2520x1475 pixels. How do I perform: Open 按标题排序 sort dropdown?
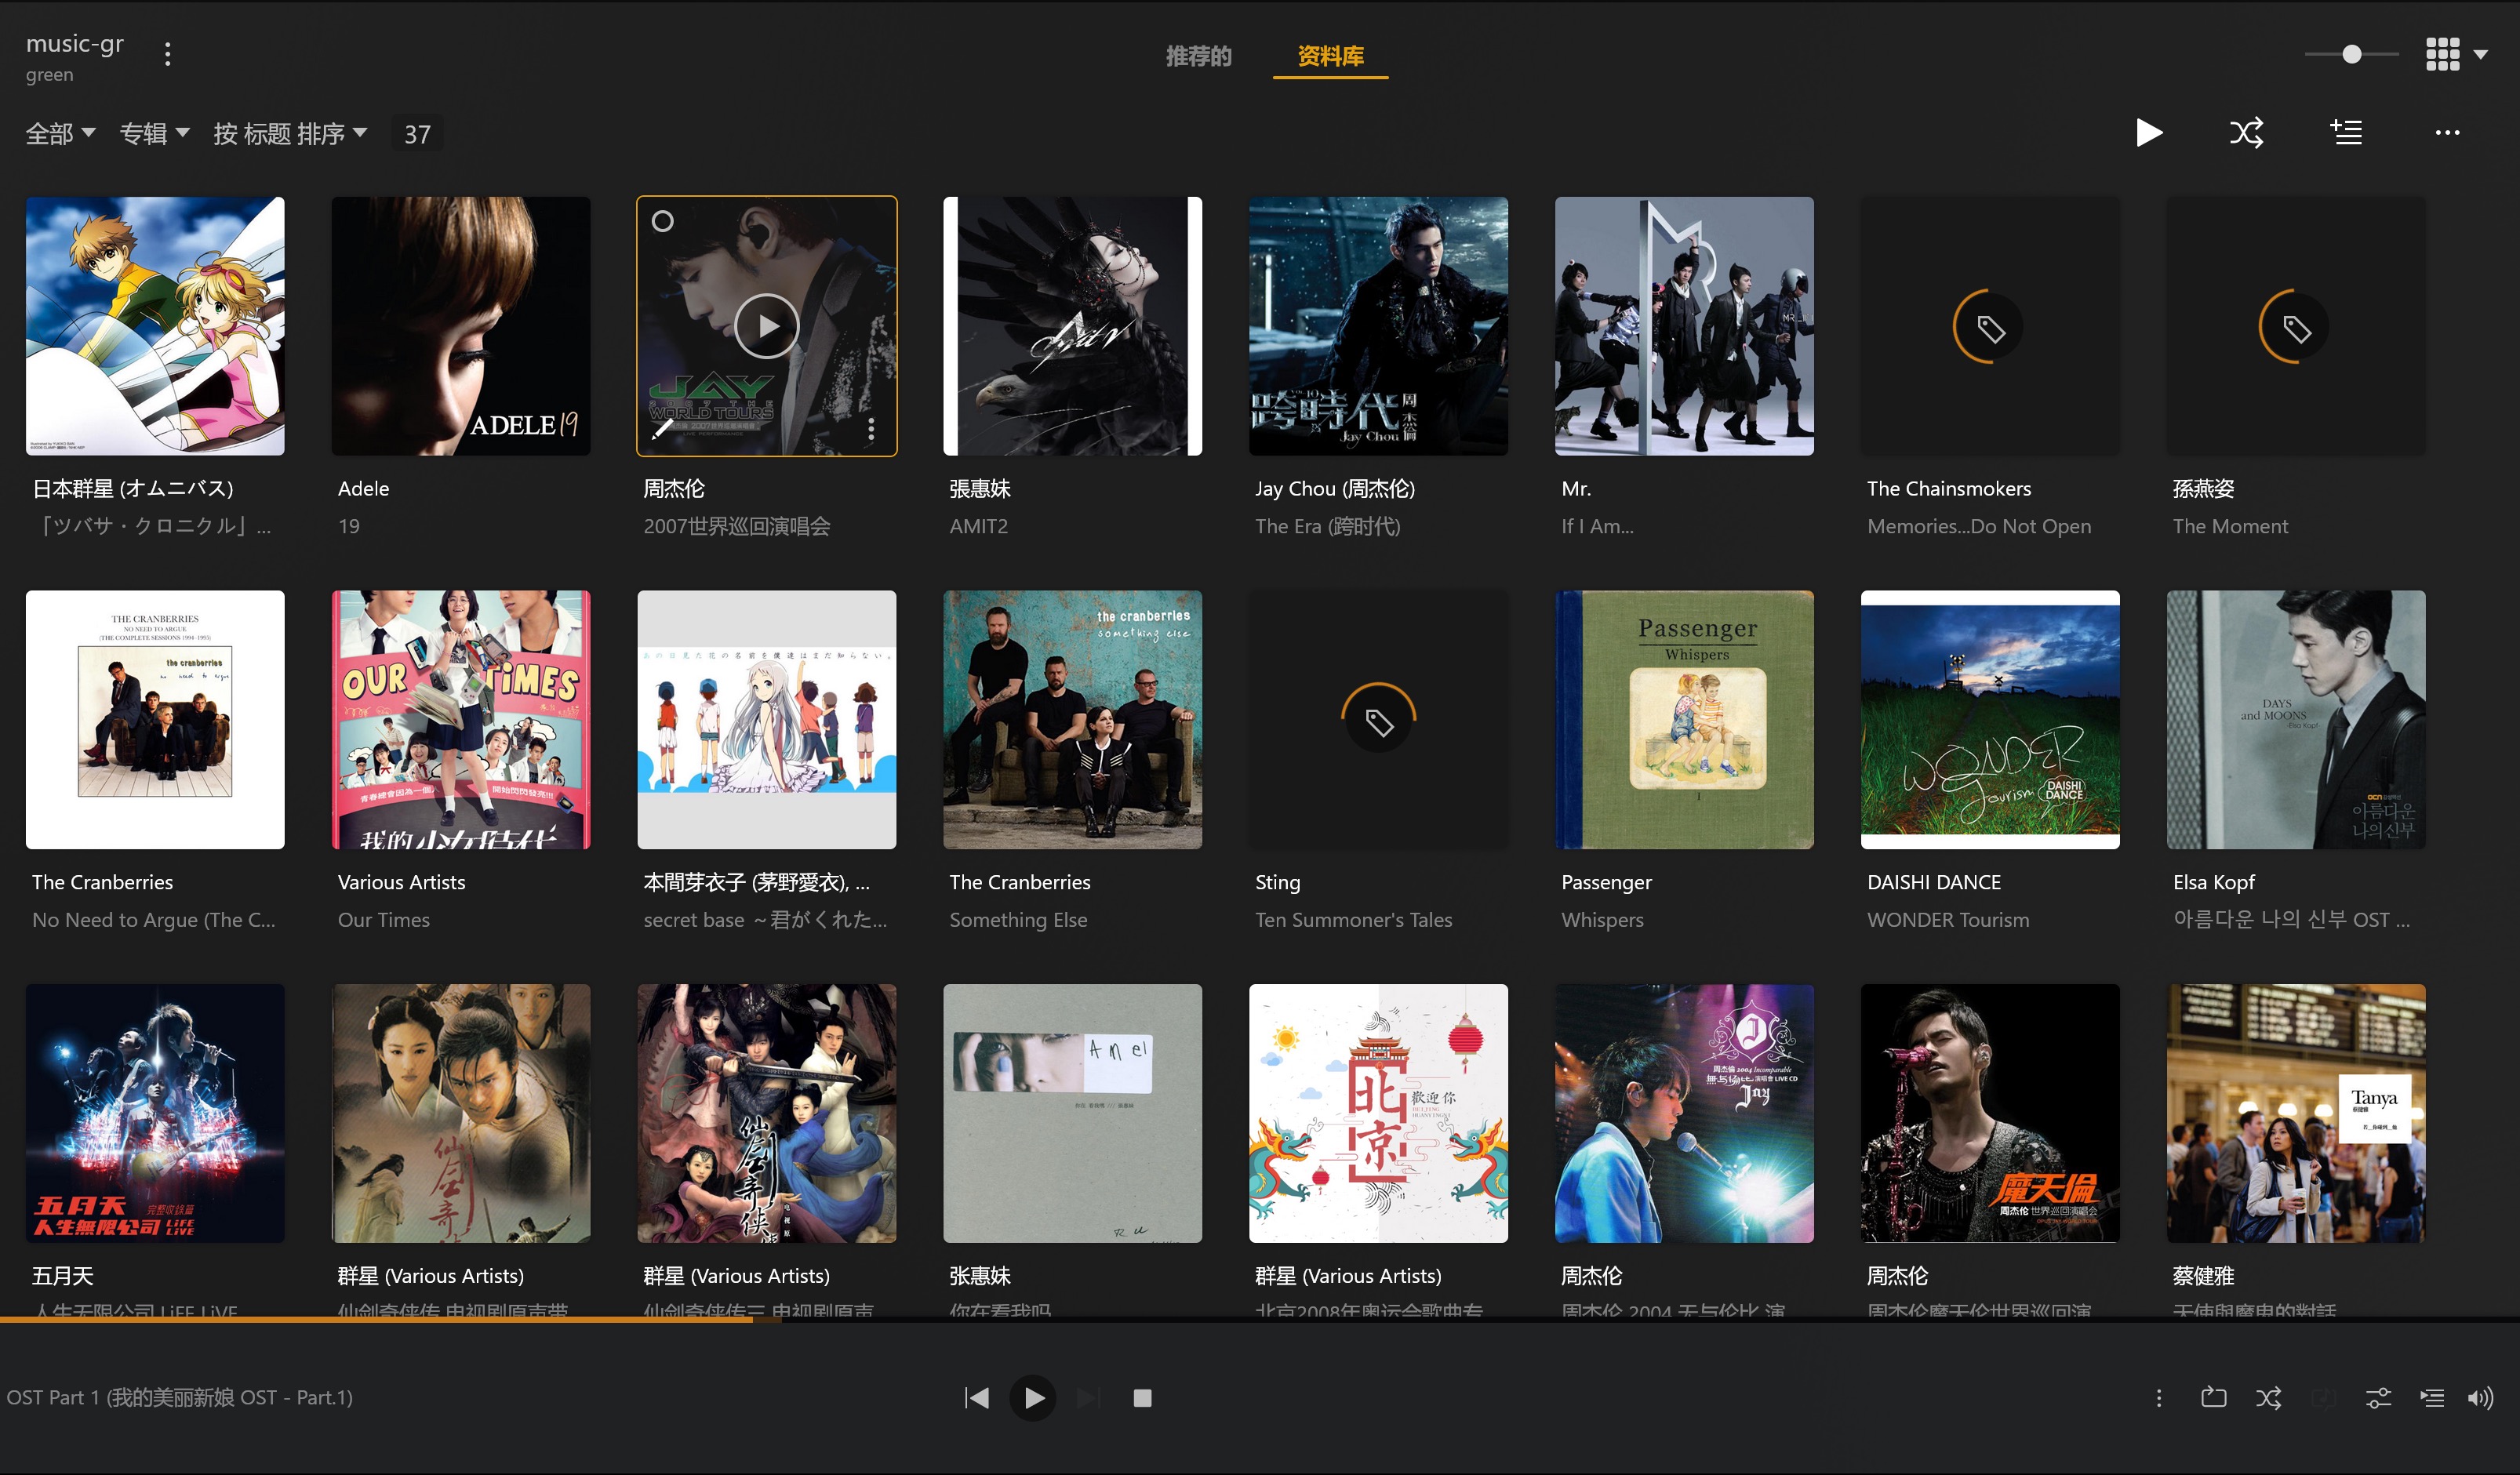[x=290, y=133]
